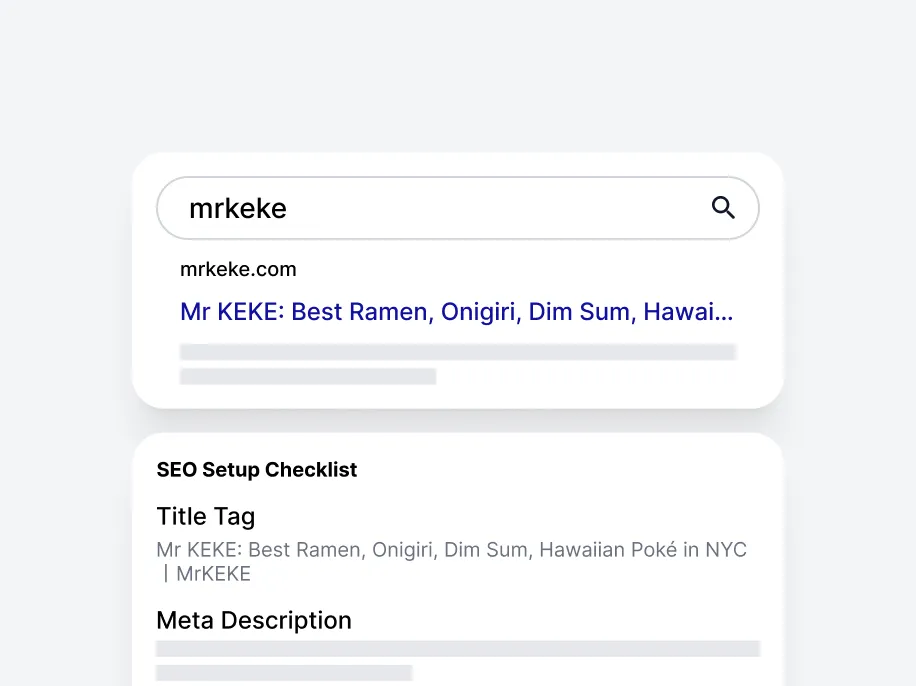Click the short placeholder line in search result
The width and height of the screenshot is (916, 686).
pyautogui.click(x=308, y=377)
